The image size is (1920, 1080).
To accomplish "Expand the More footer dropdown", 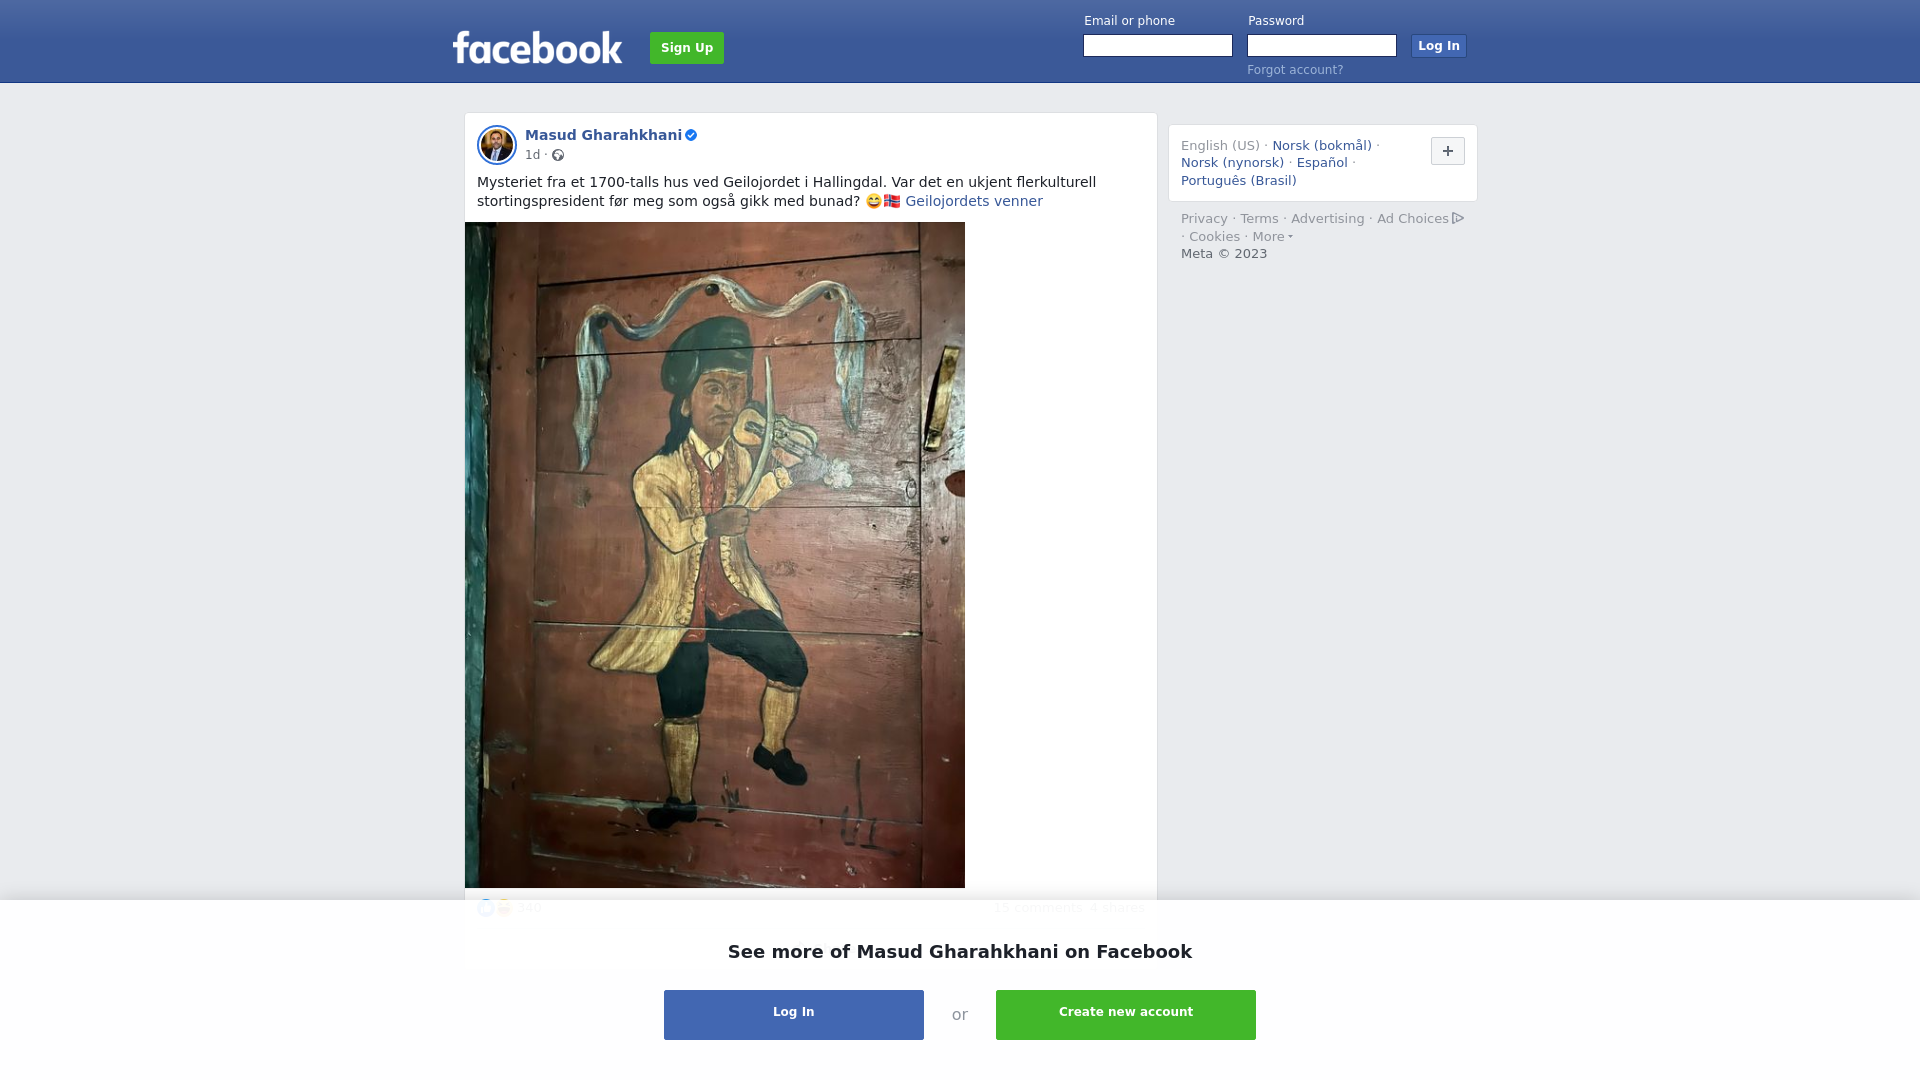I will tap(1272, 237).
